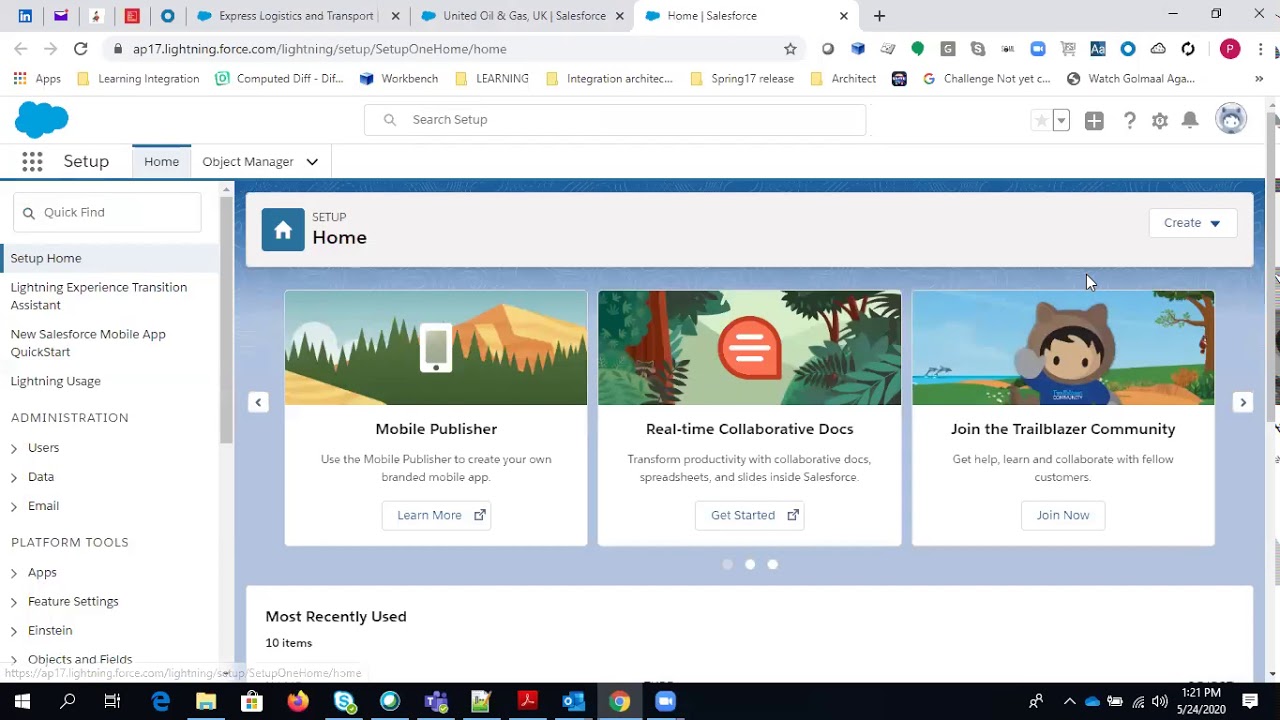Select the second carousel page dot
Screen dimensions: 1280x720
[x=750, y=564]
